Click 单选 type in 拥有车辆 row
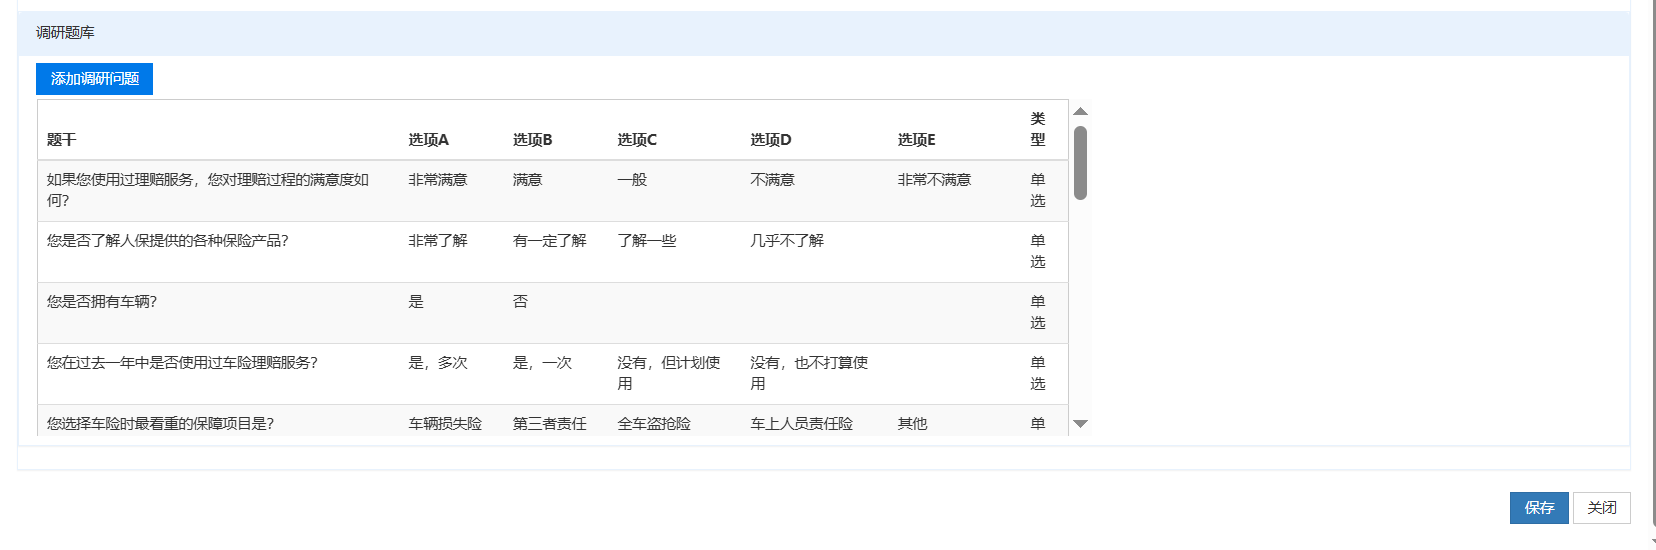Screen dimensions: 1656x550 click(x=1038, y=312)
